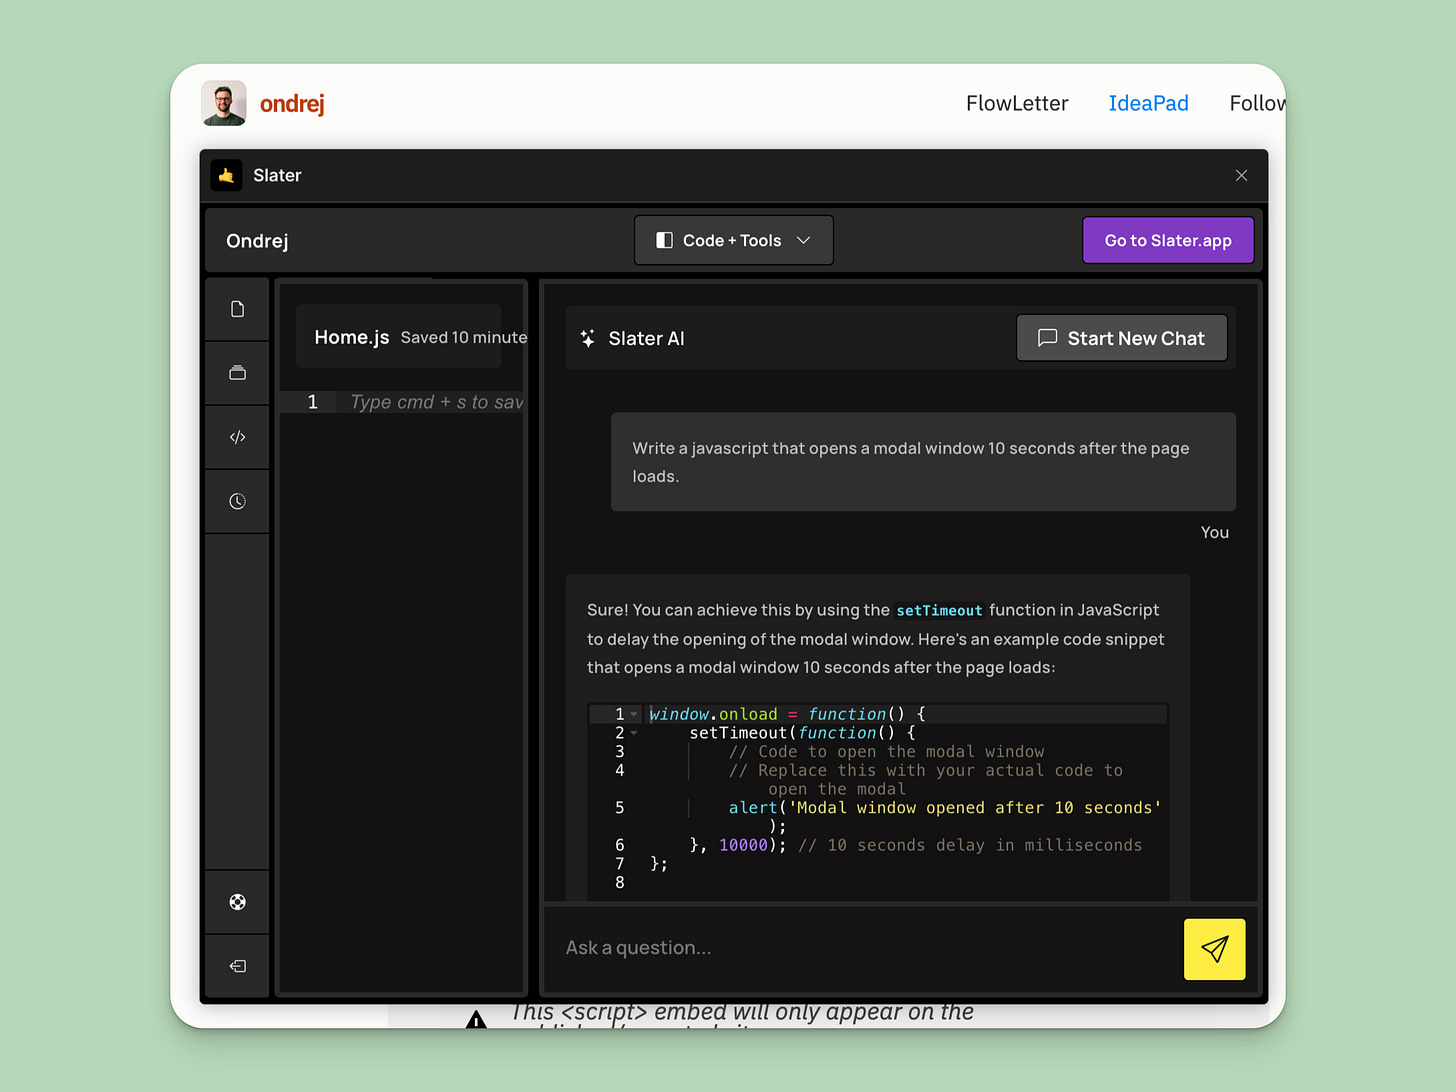Click the Slater logo icon

point(227,175)
